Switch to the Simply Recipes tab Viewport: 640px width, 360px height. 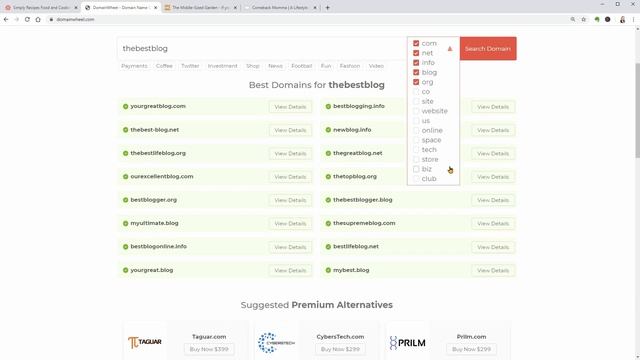coord(41,7)
